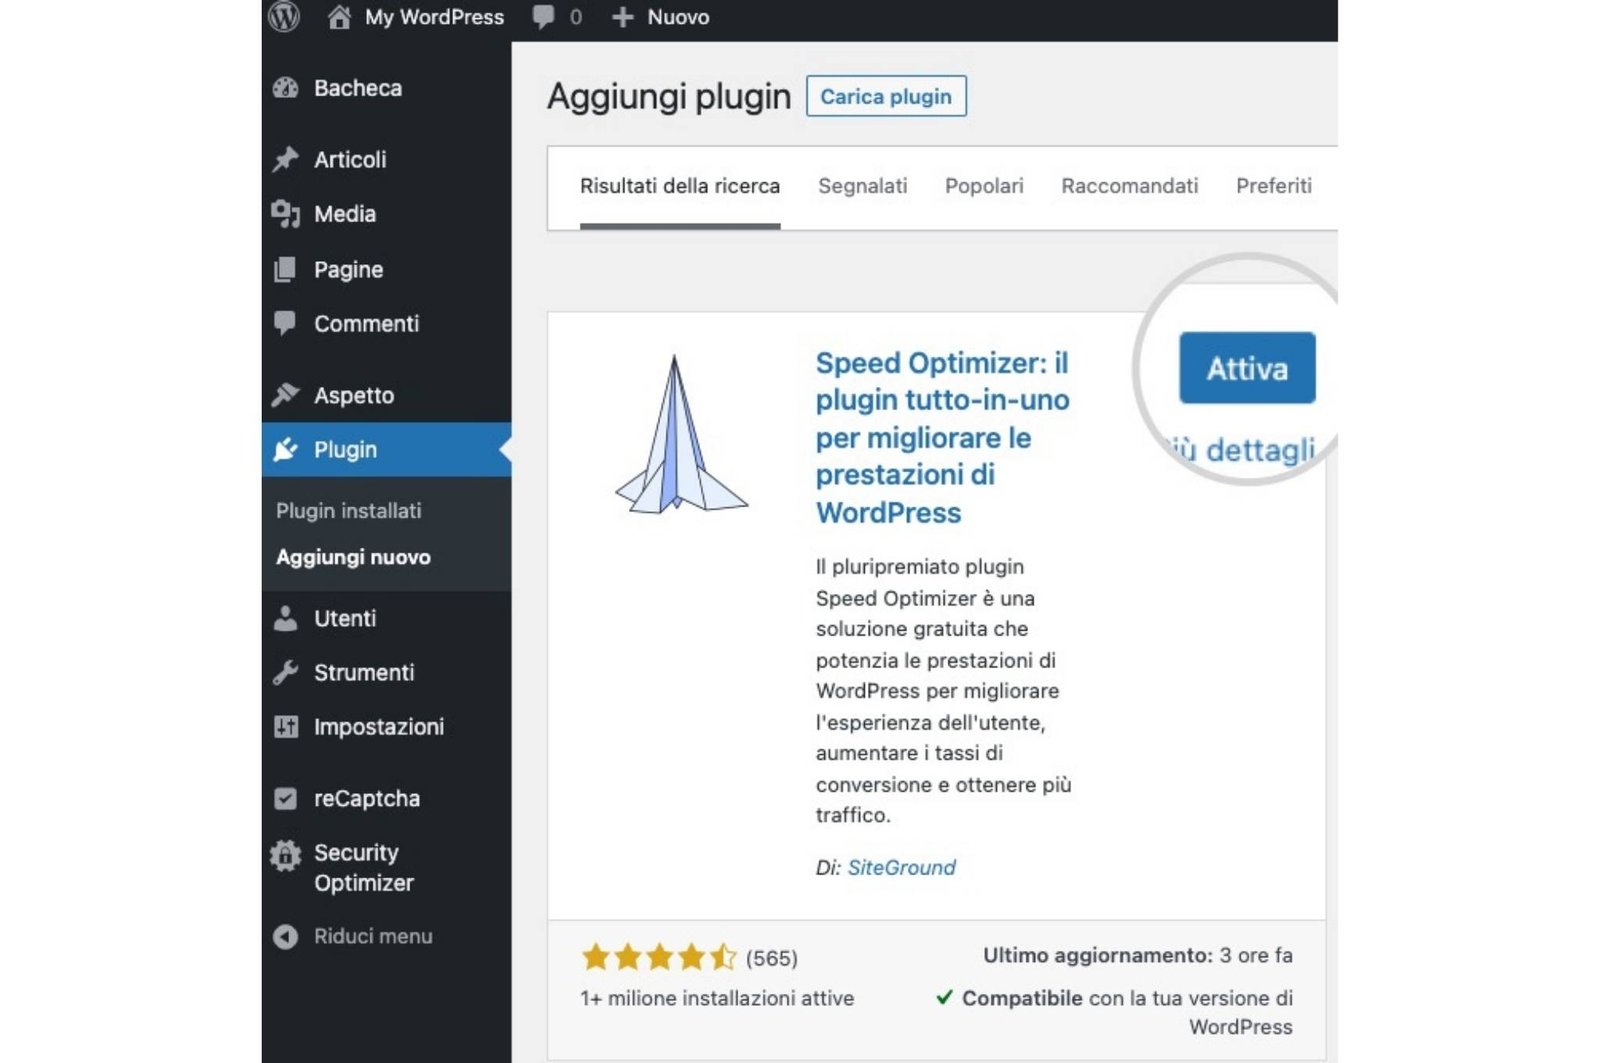Switch to the Raccomandati tab

pos(1130,186)
